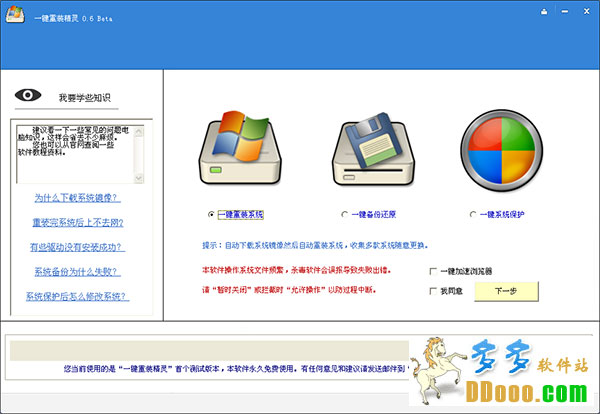This screenshot has width=600, height=414.
Task: Open link 为什么下载系统镜像?
Action: pyautogui.click(x=77, y=198)
